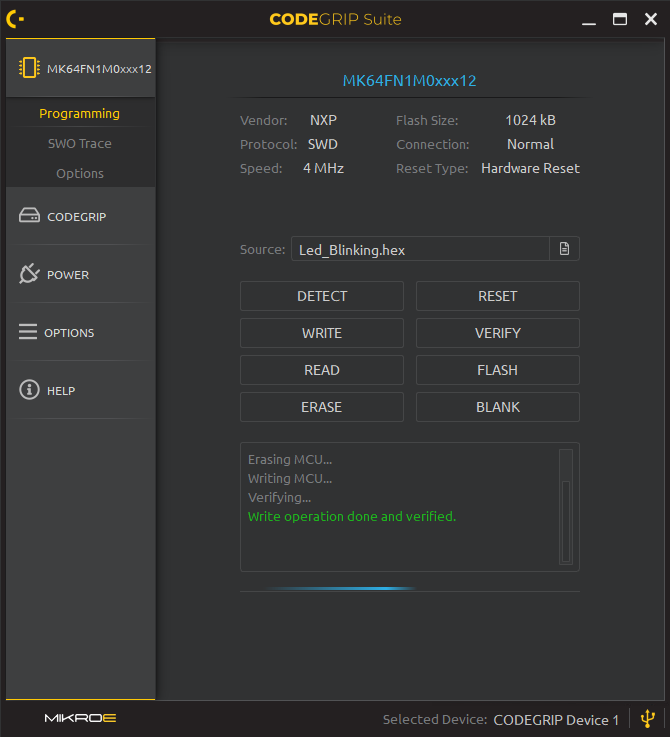Select the MK64FN1M0xxx12 chip icon
This screenshot has height=737, width=670.
pos(29,68)
